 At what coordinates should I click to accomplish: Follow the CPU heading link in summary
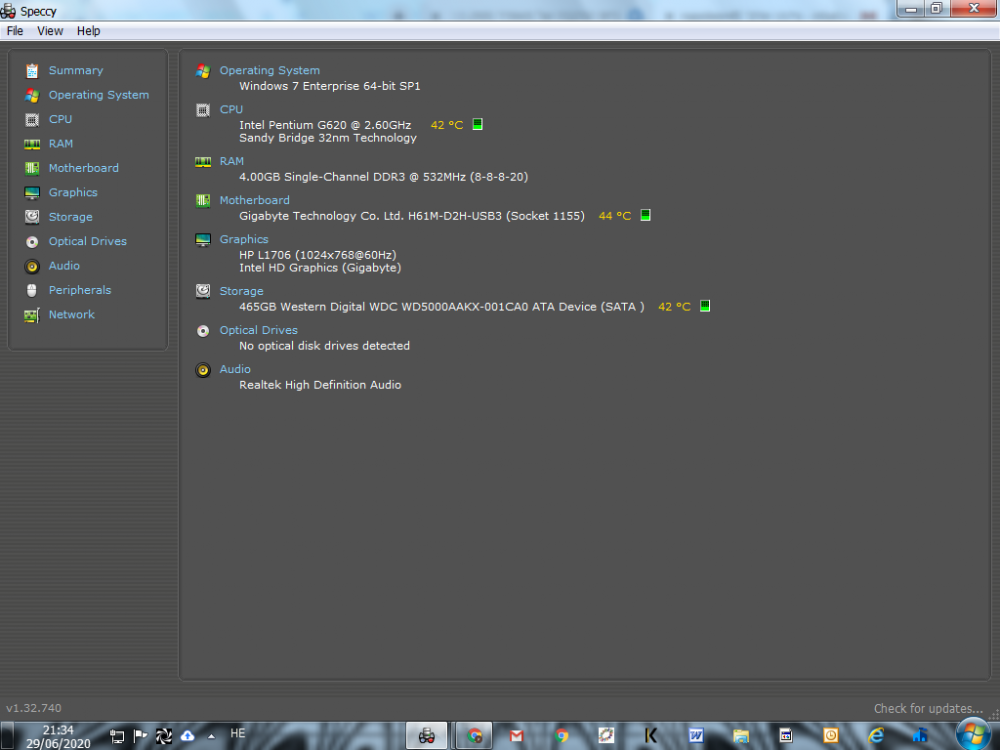pyautogui.click(x=231, y=109)
